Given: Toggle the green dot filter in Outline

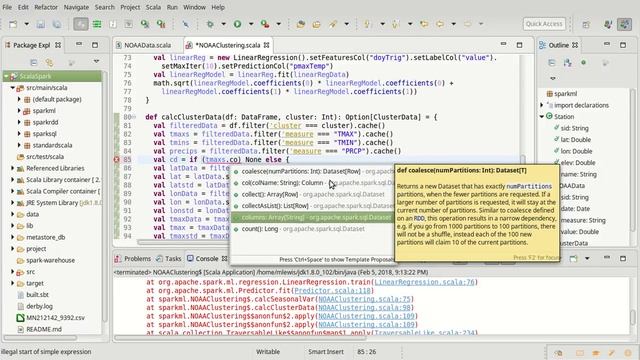Looking at the screenshot, I should click(584, 62).
